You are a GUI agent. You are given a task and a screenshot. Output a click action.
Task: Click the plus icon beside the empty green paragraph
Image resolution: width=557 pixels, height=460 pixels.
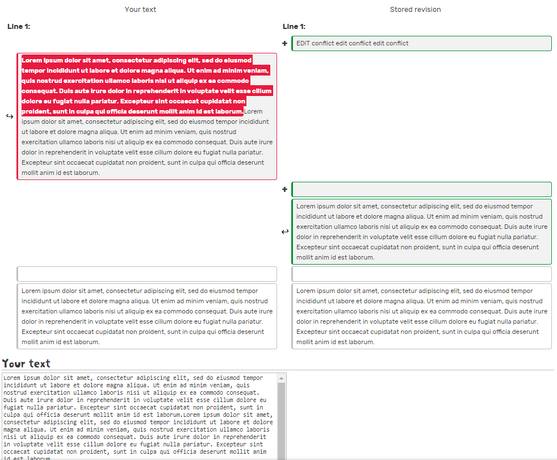[x=285, y=189]
